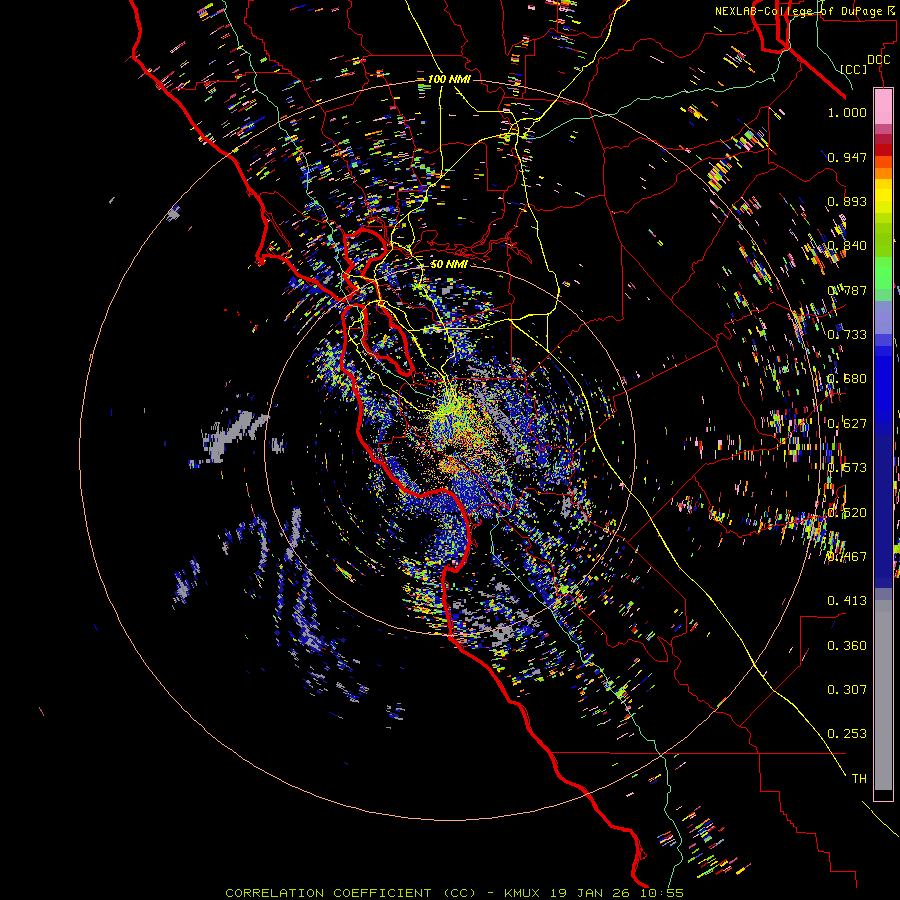Screen dimensions: 900x900
Task: Click the KMUX station identifier in caption
Action: click(523, 893)
